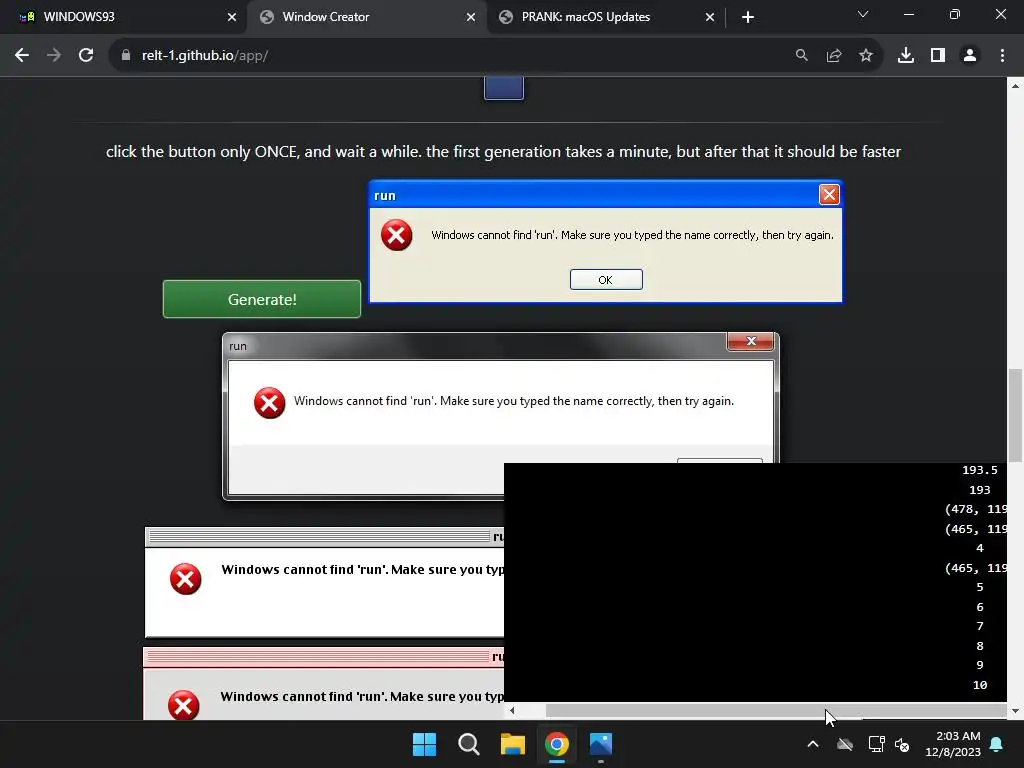Click the value 193.5 in black panel
Image resolution: width=1024 pixels, height=768 pixels.
tap(980, 470)
